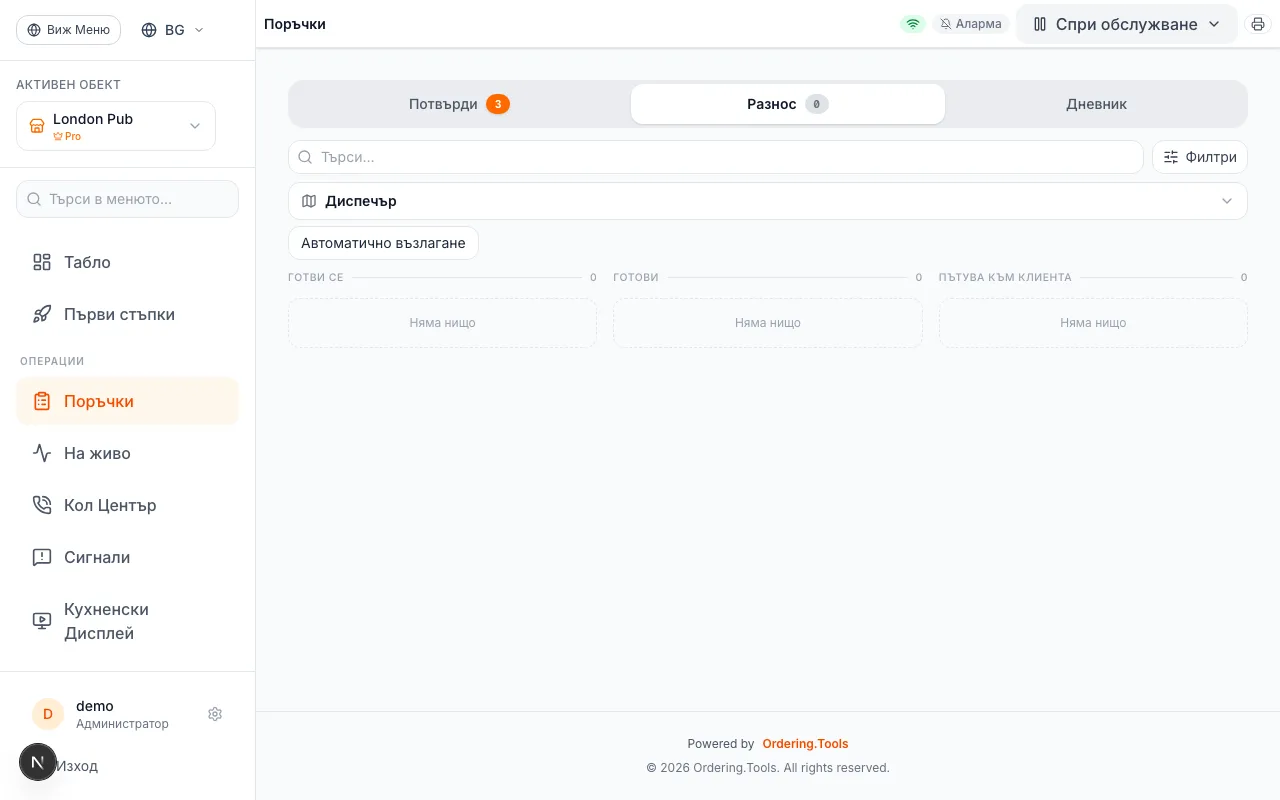Expand the London Pub venue selector

click(116, 126)
